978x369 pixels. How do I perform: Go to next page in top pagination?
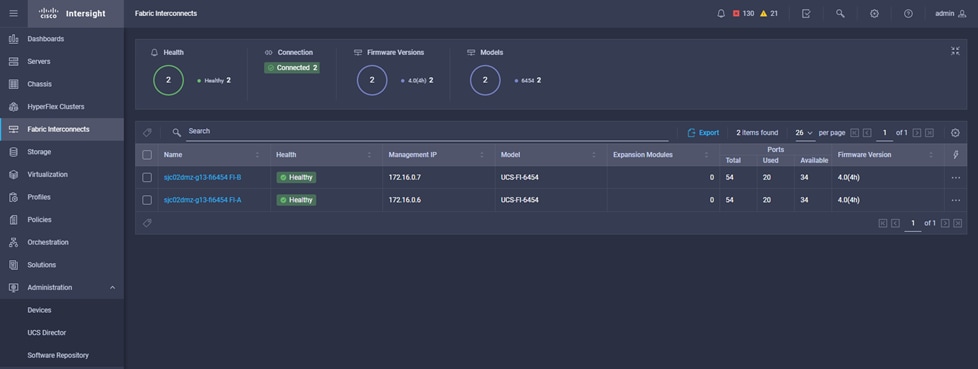[x=917, y=133]
